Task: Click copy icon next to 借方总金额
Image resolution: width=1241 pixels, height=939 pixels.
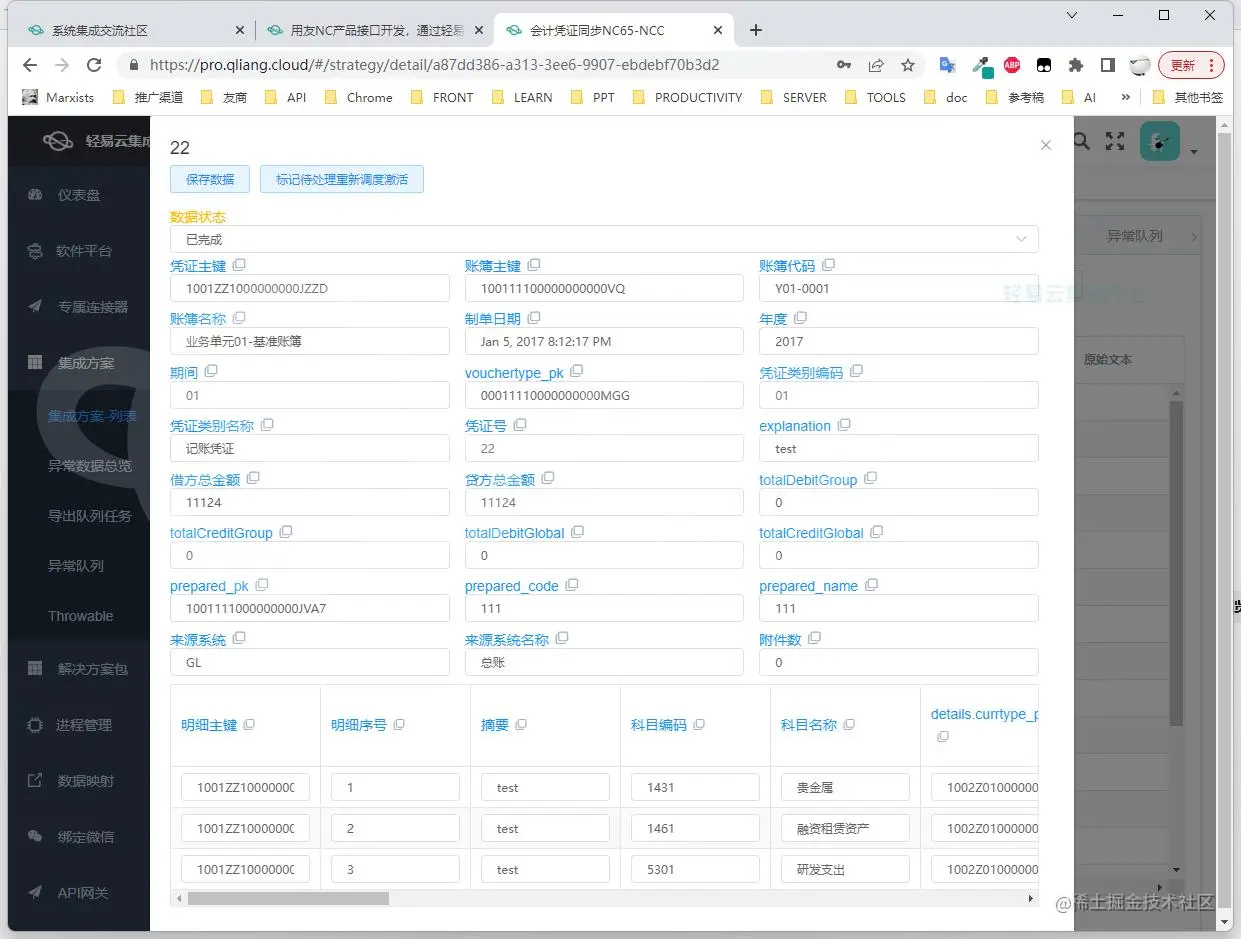Action: coord(253,478)
